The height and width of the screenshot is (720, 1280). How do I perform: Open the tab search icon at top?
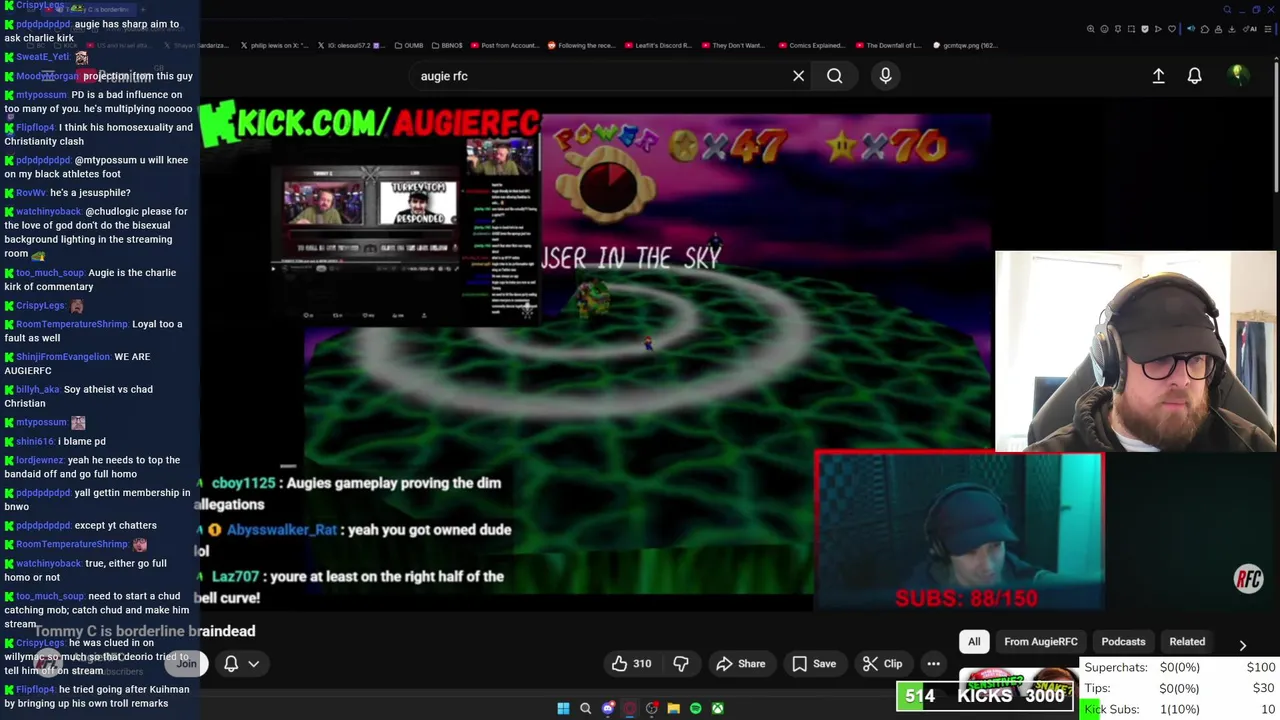(x=1227, y=10)
